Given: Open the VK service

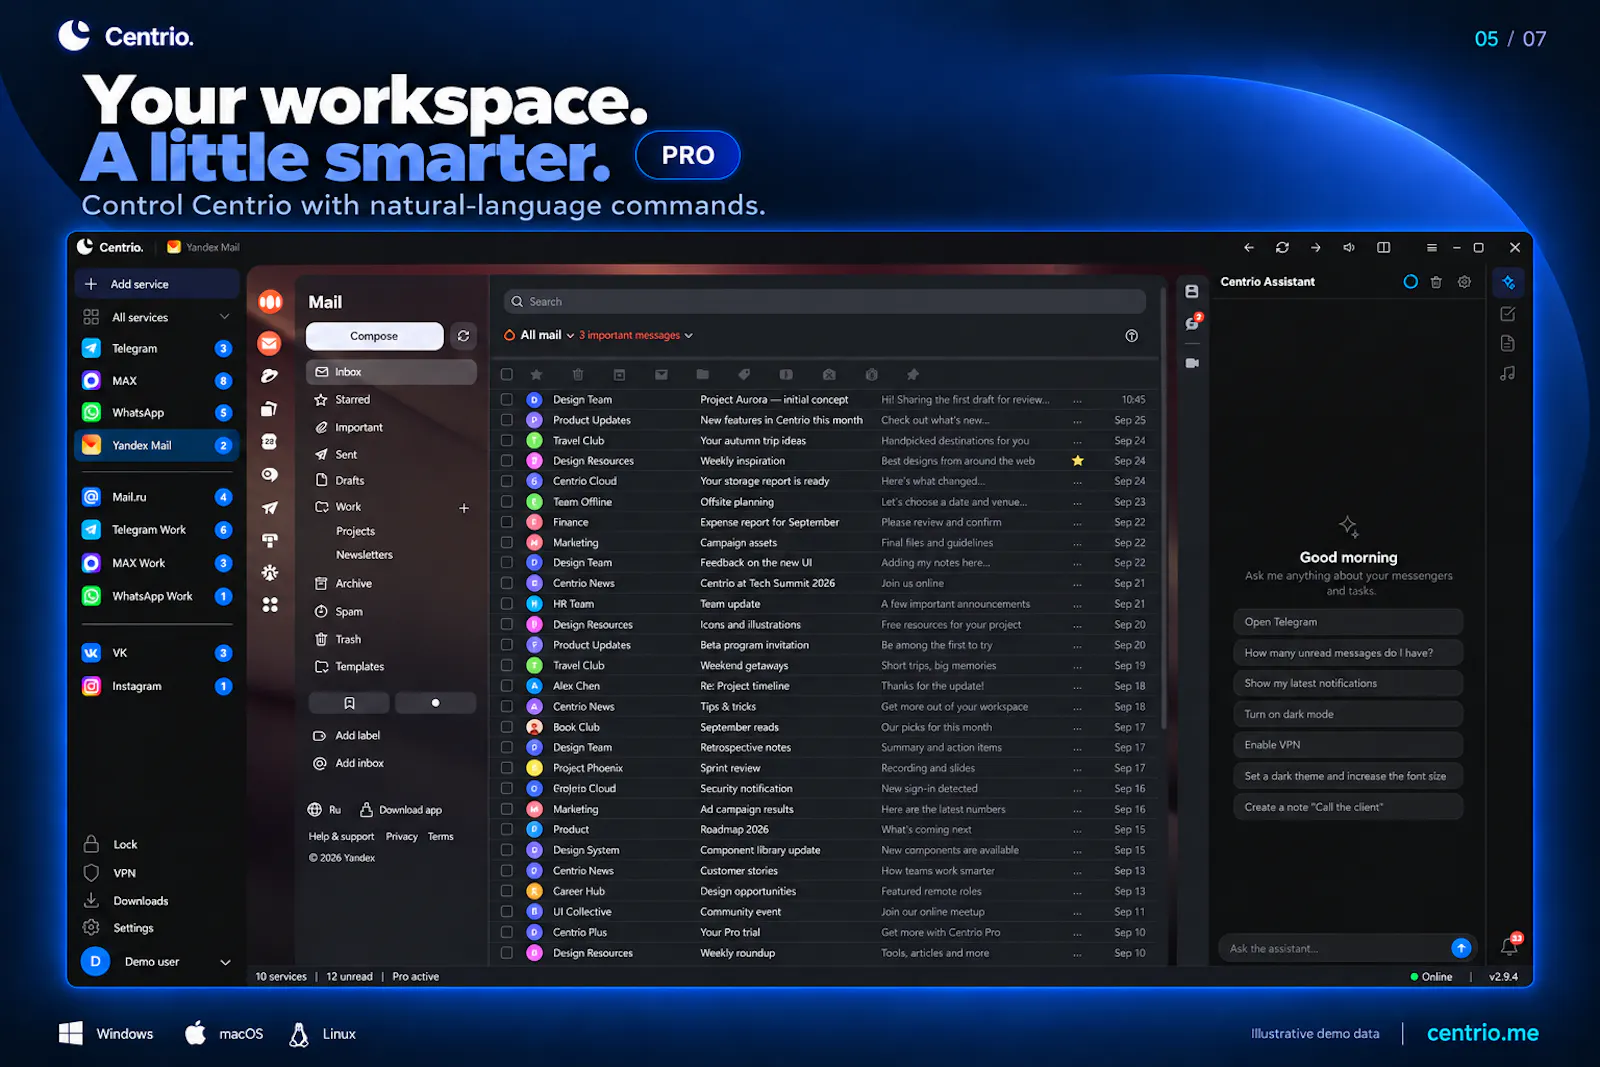Looking at the screenshot, I should [x=156, y=653].
